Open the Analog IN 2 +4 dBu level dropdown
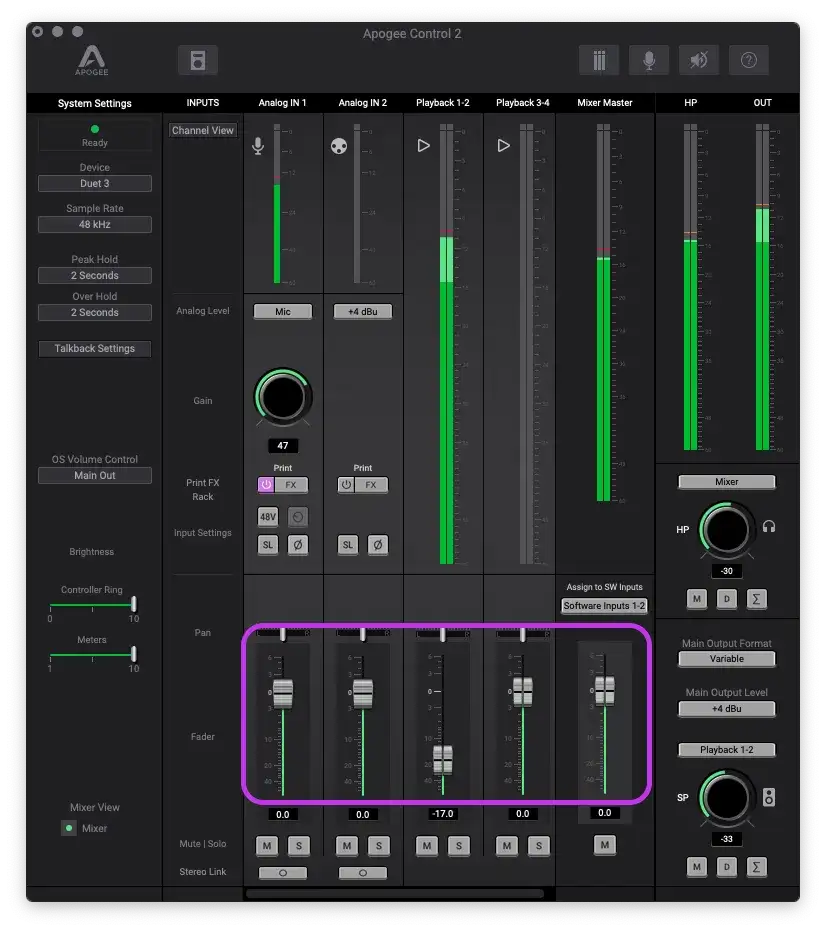826x932 pixels. click(362, 311)
